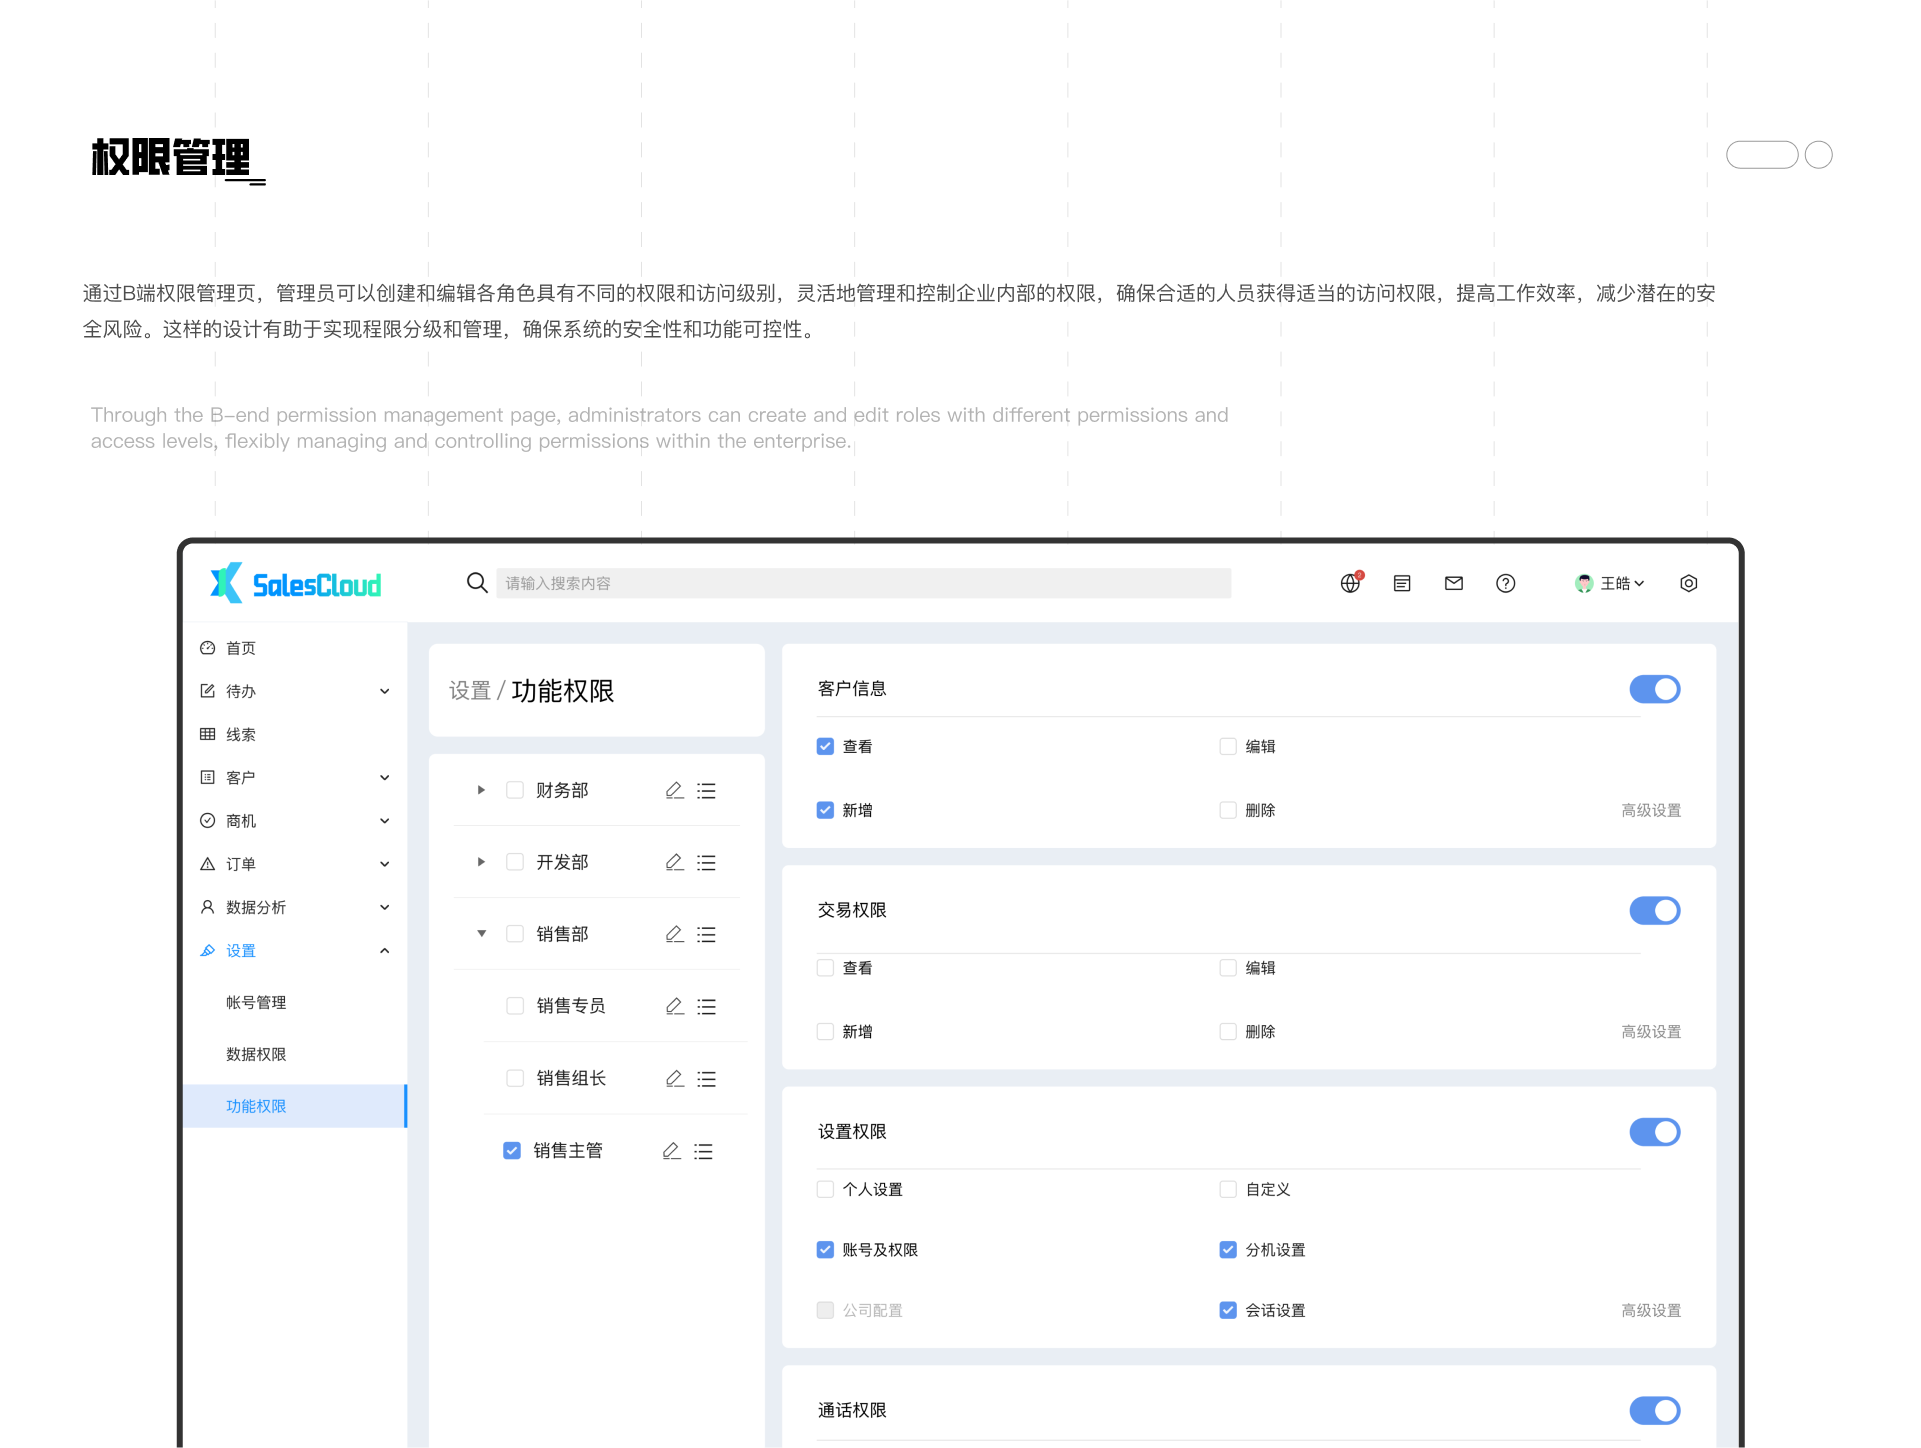The height and width of the screenshot is (1448, 1921).
Task: Click the help question mark icon
Action: [1505, 583]
